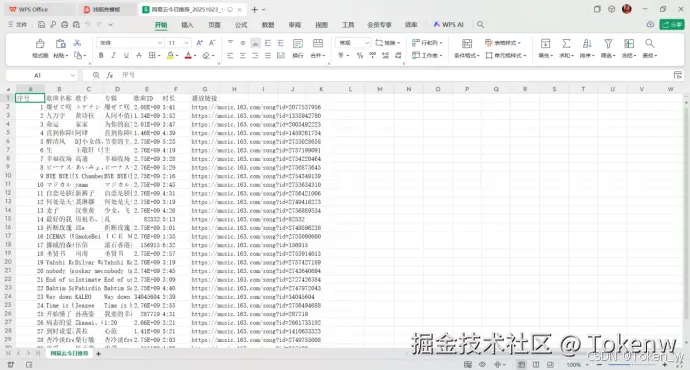Open the Insert ribbon tab
Viewport: 690px width, 370px height.
tap(187, 25)
